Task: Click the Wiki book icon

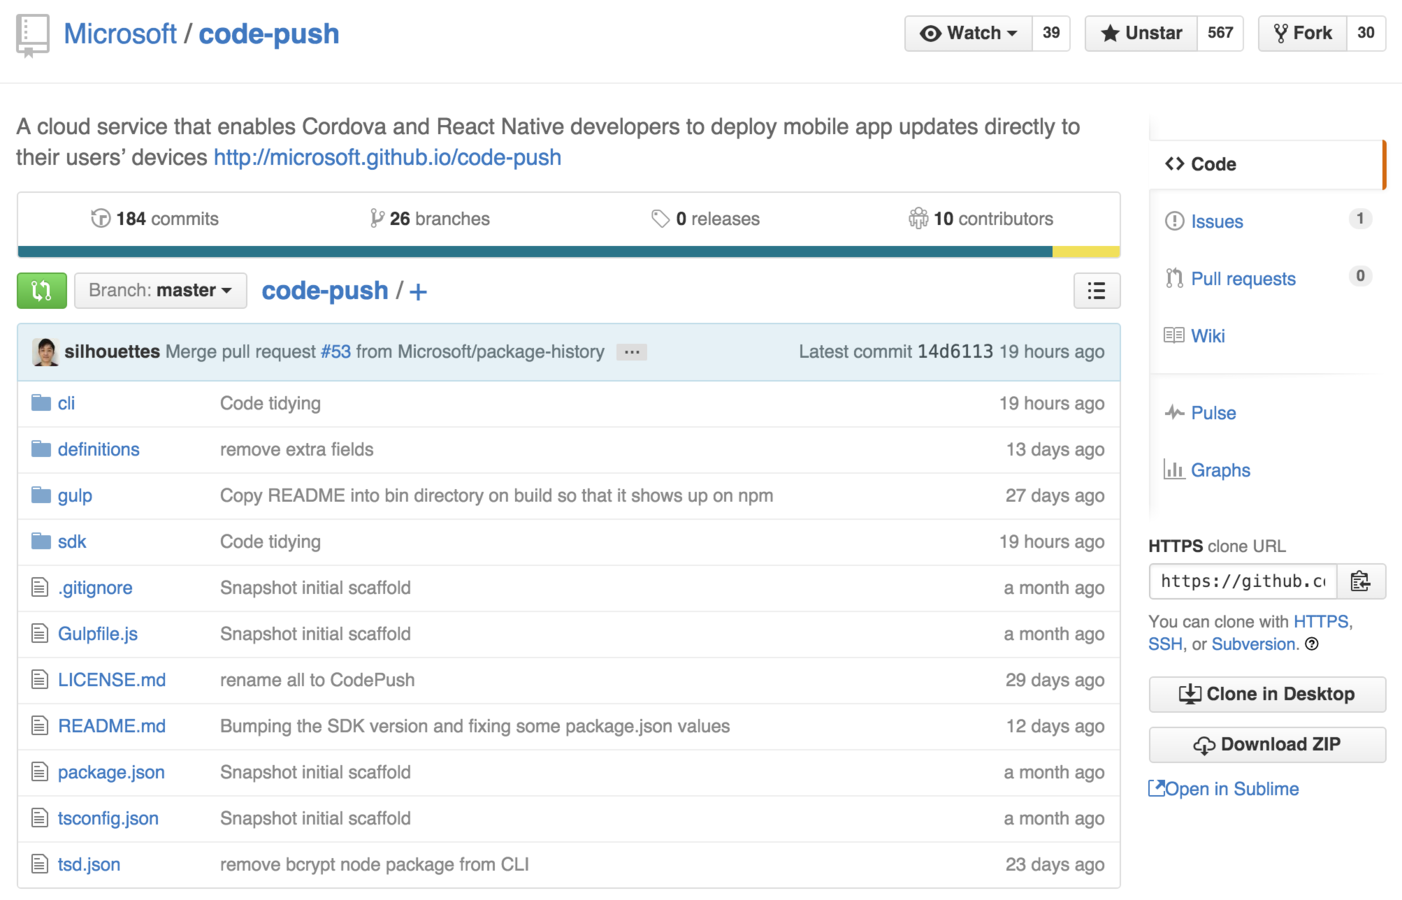Action: pyautogui.click(x=1174, y=335)
